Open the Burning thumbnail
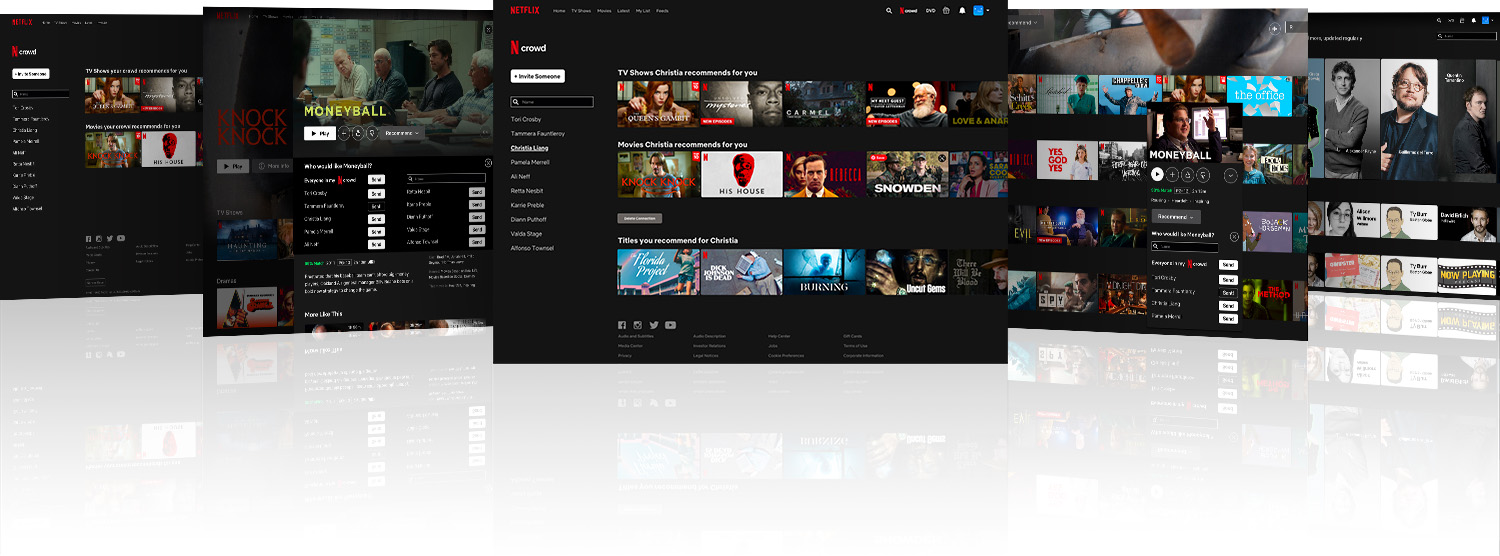The image size is (1500, 556). pyautogui.click(x=824, y=272)
